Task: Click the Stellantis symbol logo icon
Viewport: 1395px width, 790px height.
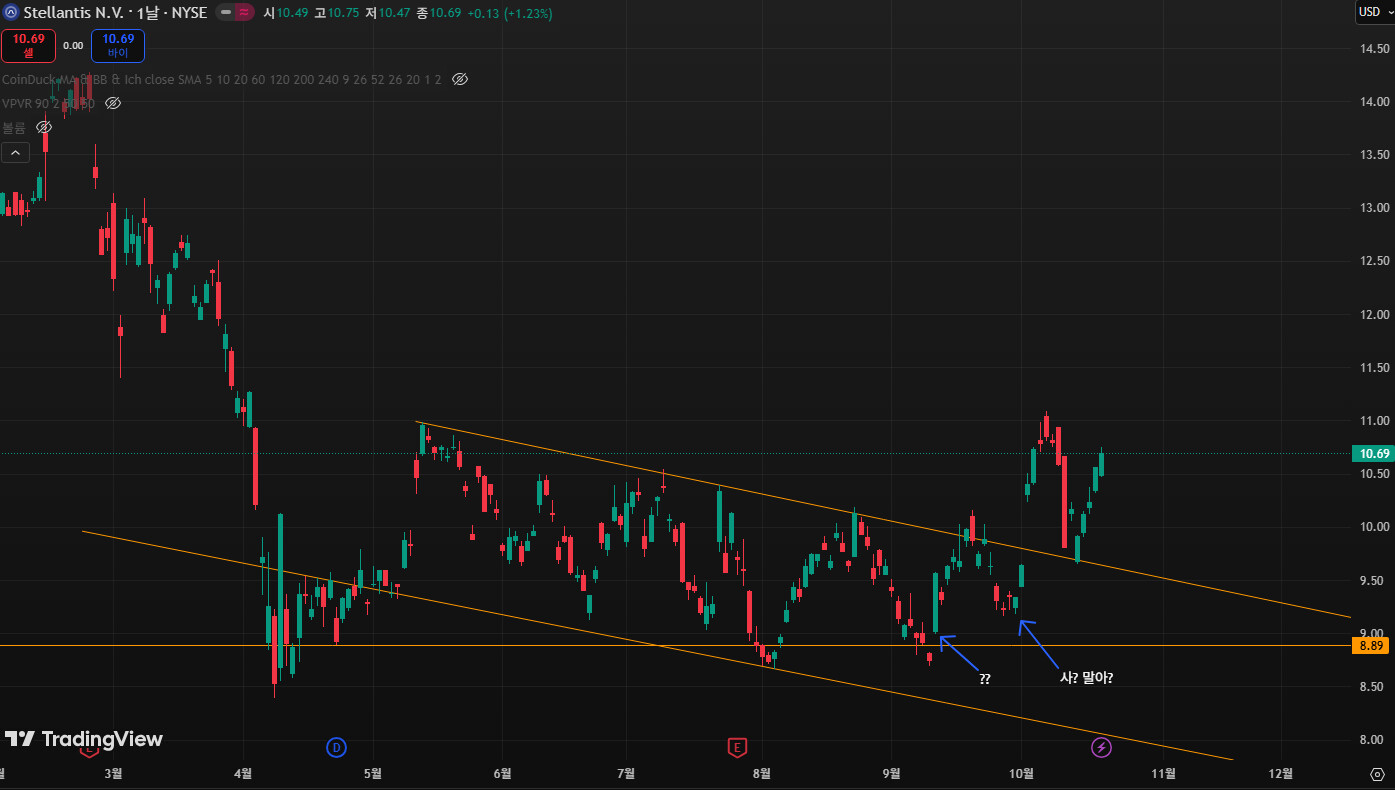Action: click(x=11, y=13)
